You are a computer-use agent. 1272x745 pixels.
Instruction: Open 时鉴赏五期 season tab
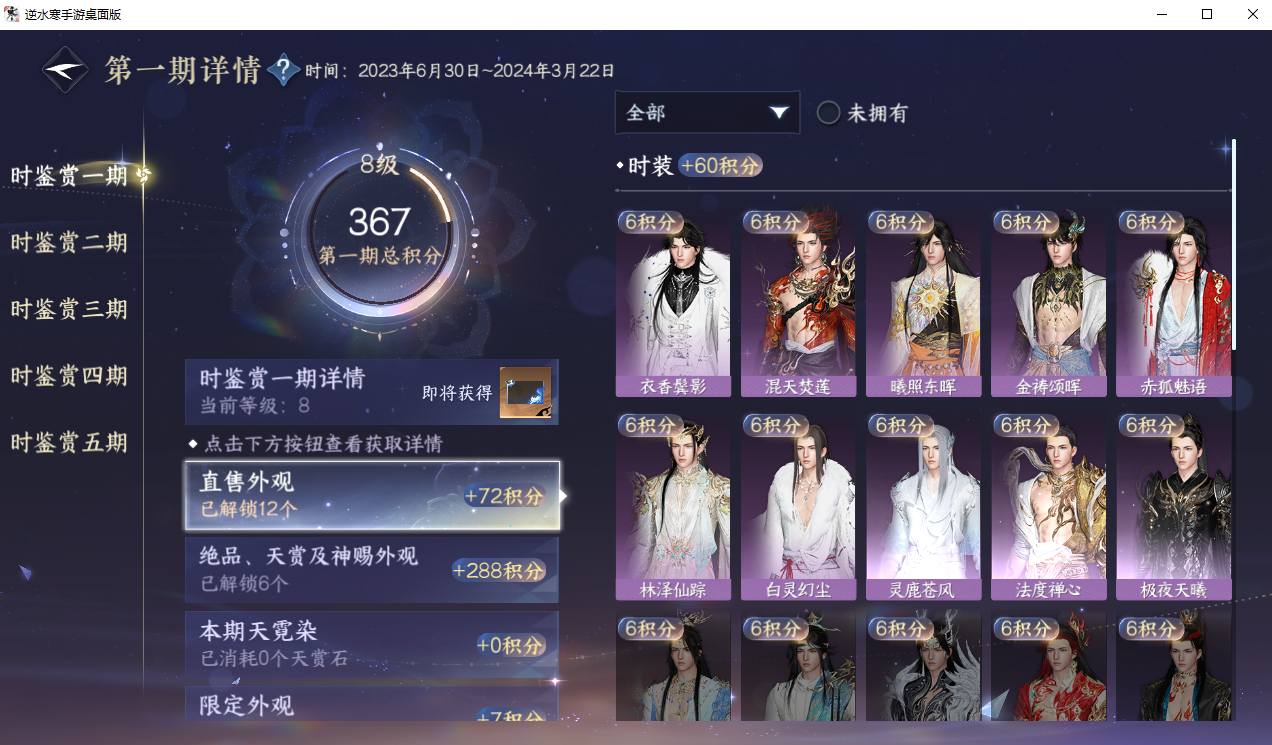pos(69,442)
